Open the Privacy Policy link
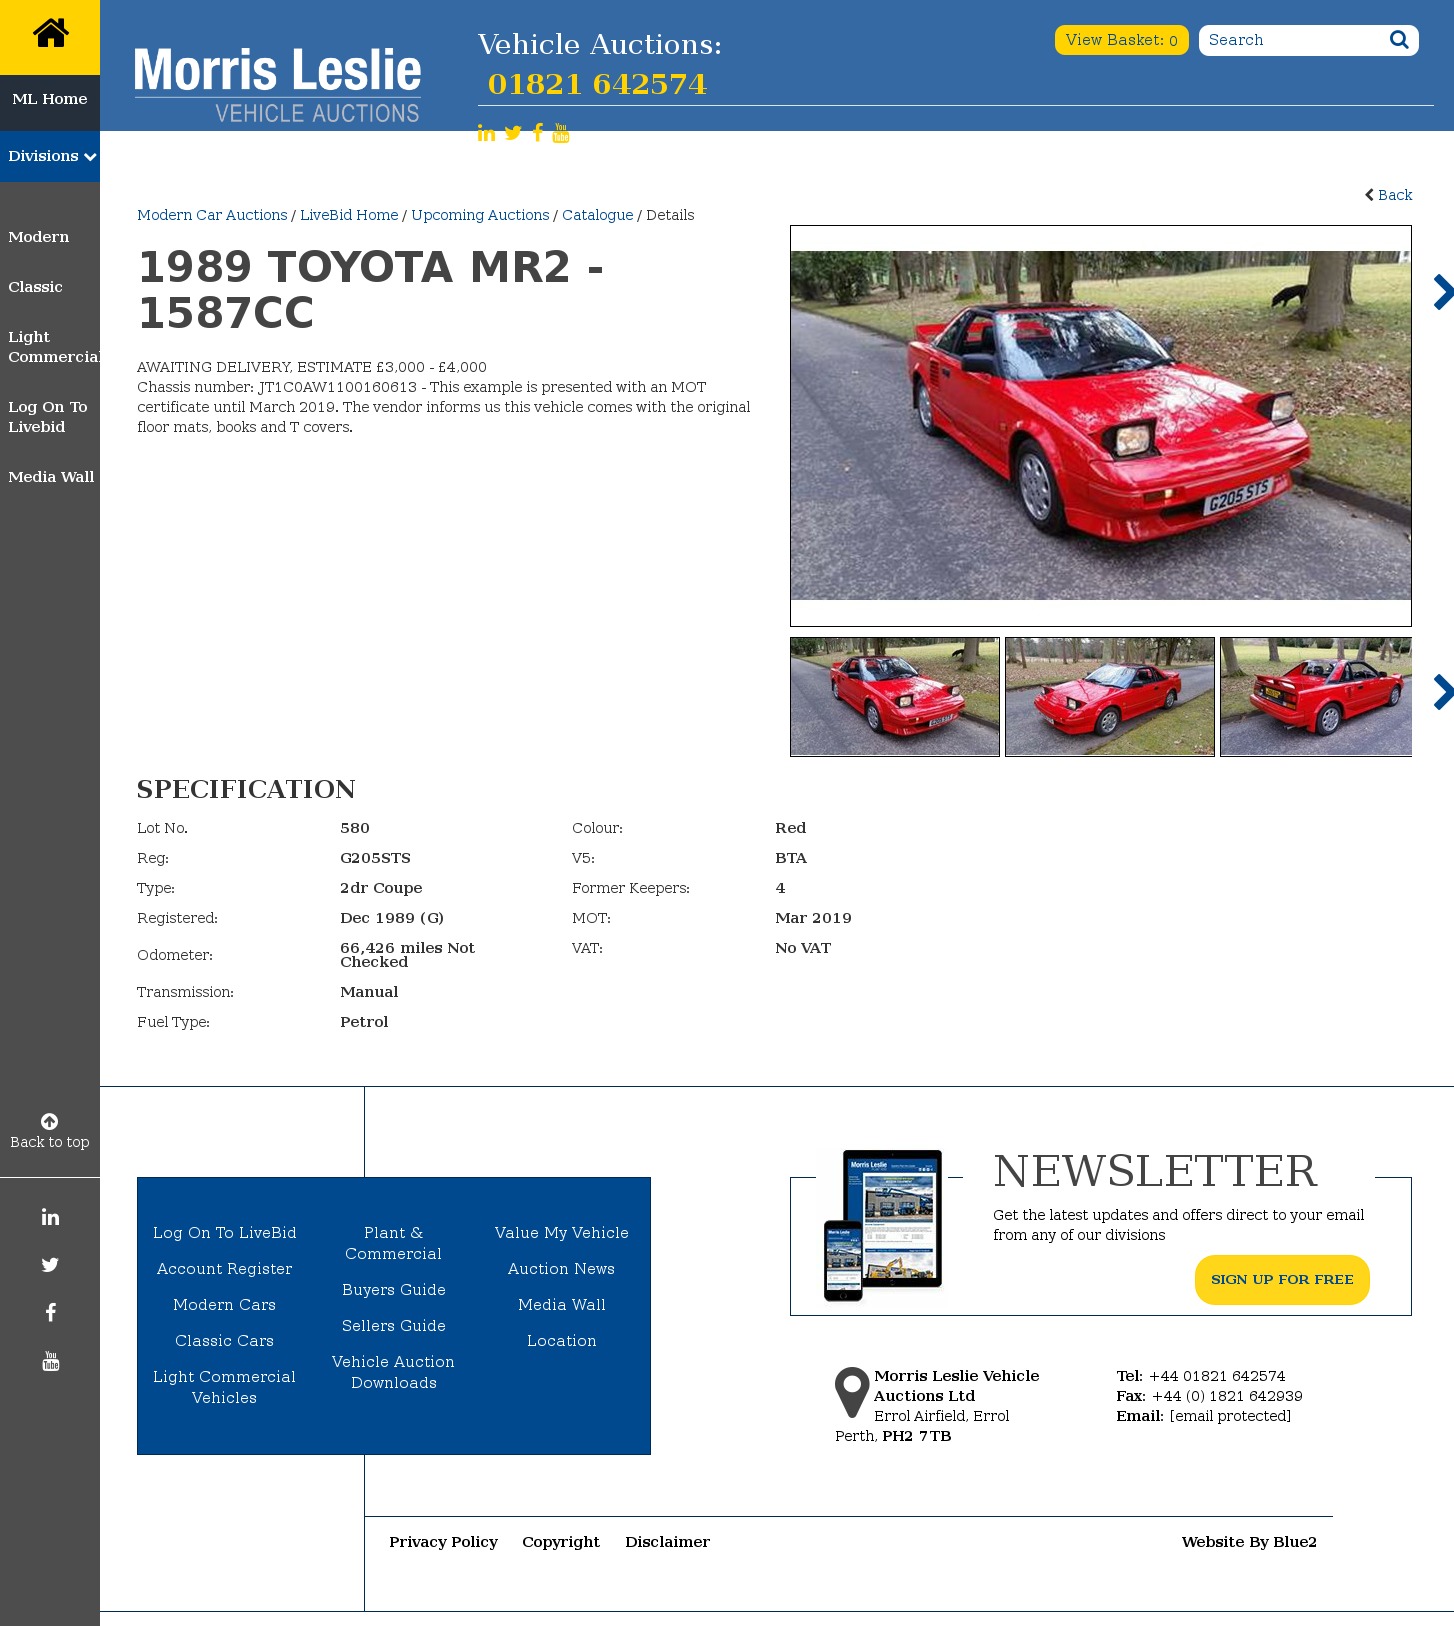 pos(443,1542)
